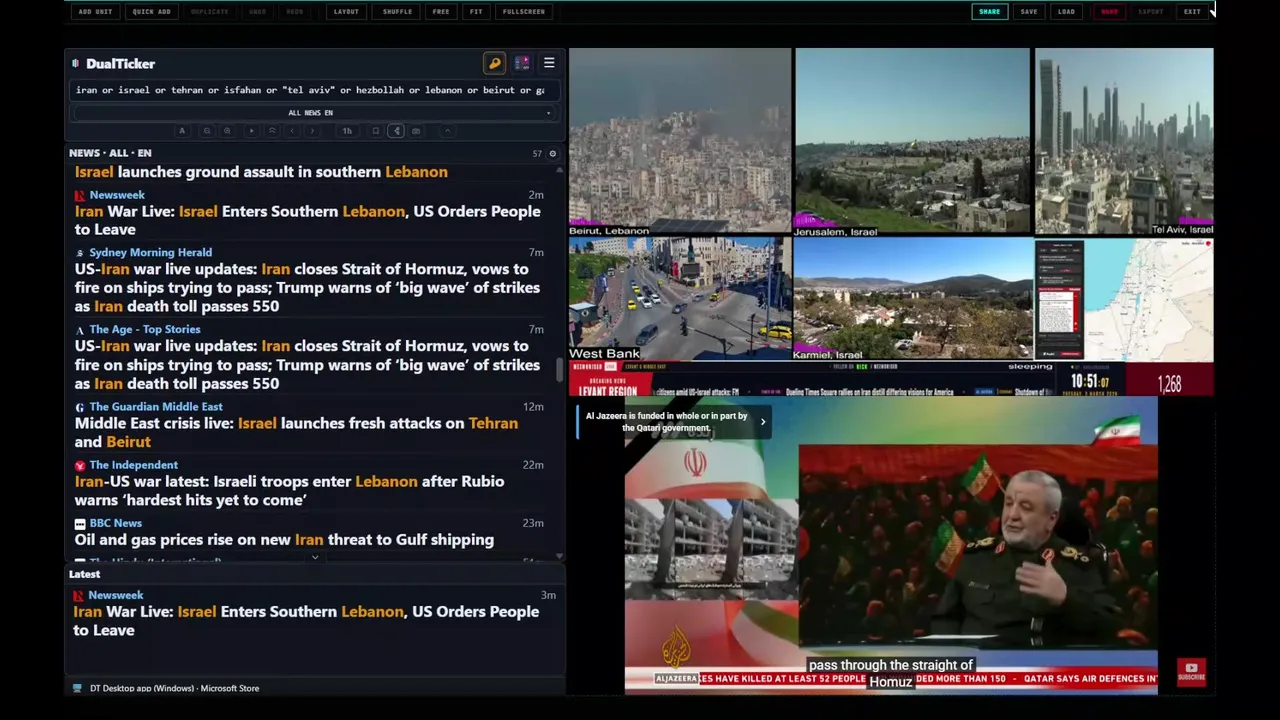Select the FIT layout option
The height and width of the screenshot is (720, 1280).
tap(476, 12)
